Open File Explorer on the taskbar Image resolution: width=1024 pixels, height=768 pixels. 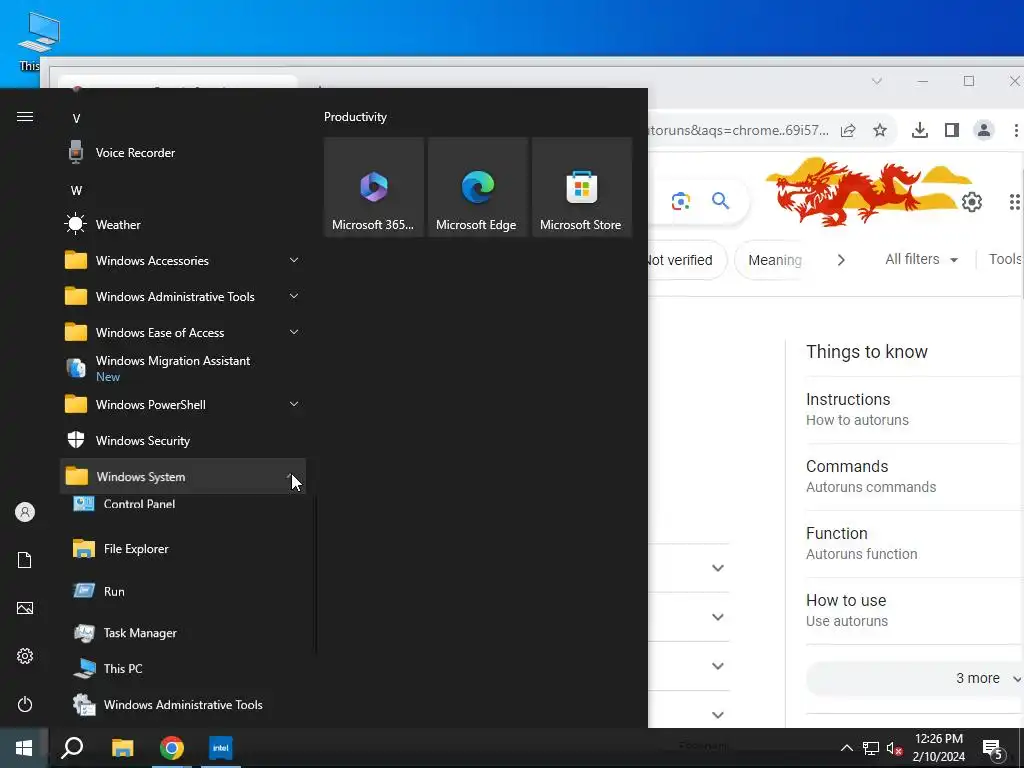tap(122, 748)
